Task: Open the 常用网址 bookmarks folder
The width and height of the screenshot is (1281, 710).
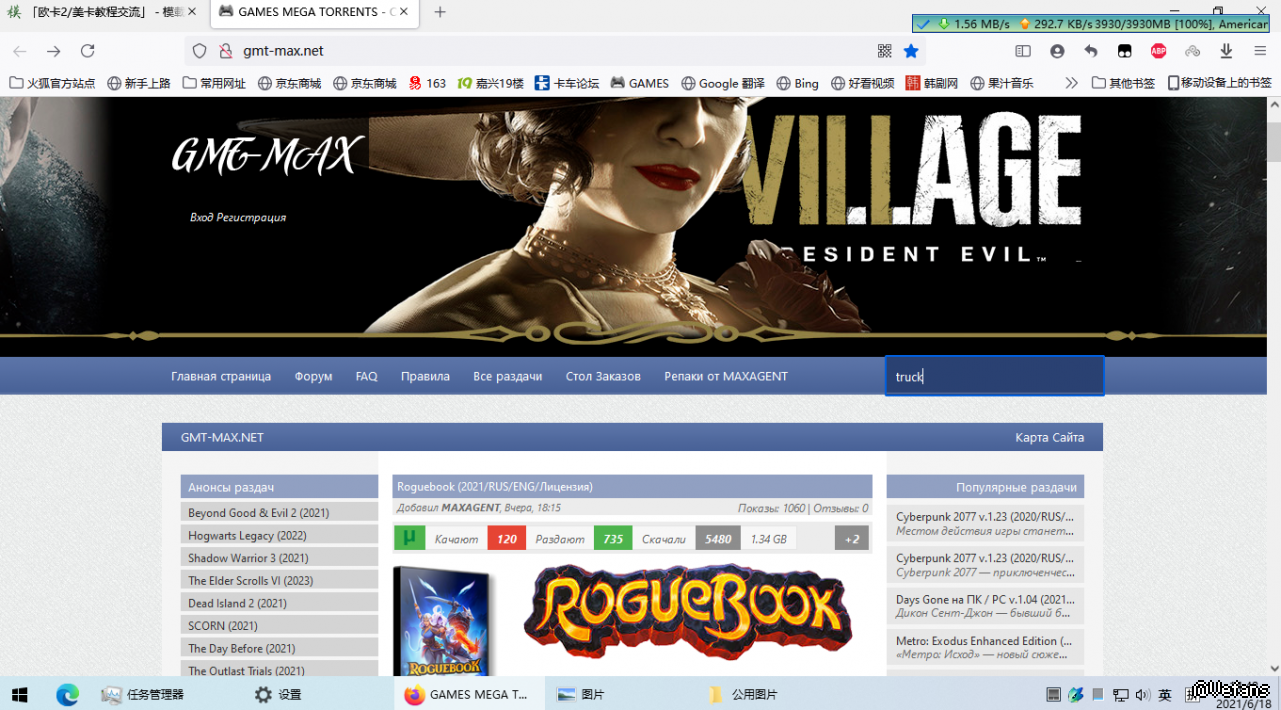Action: [x=214, y=83]
